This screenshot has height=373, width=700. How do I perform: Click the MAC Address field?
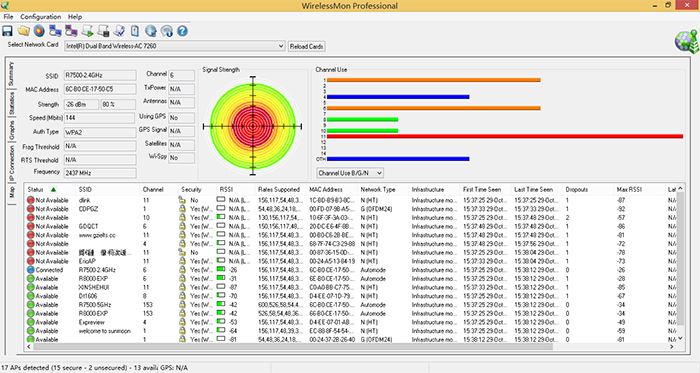coord(100,89)
